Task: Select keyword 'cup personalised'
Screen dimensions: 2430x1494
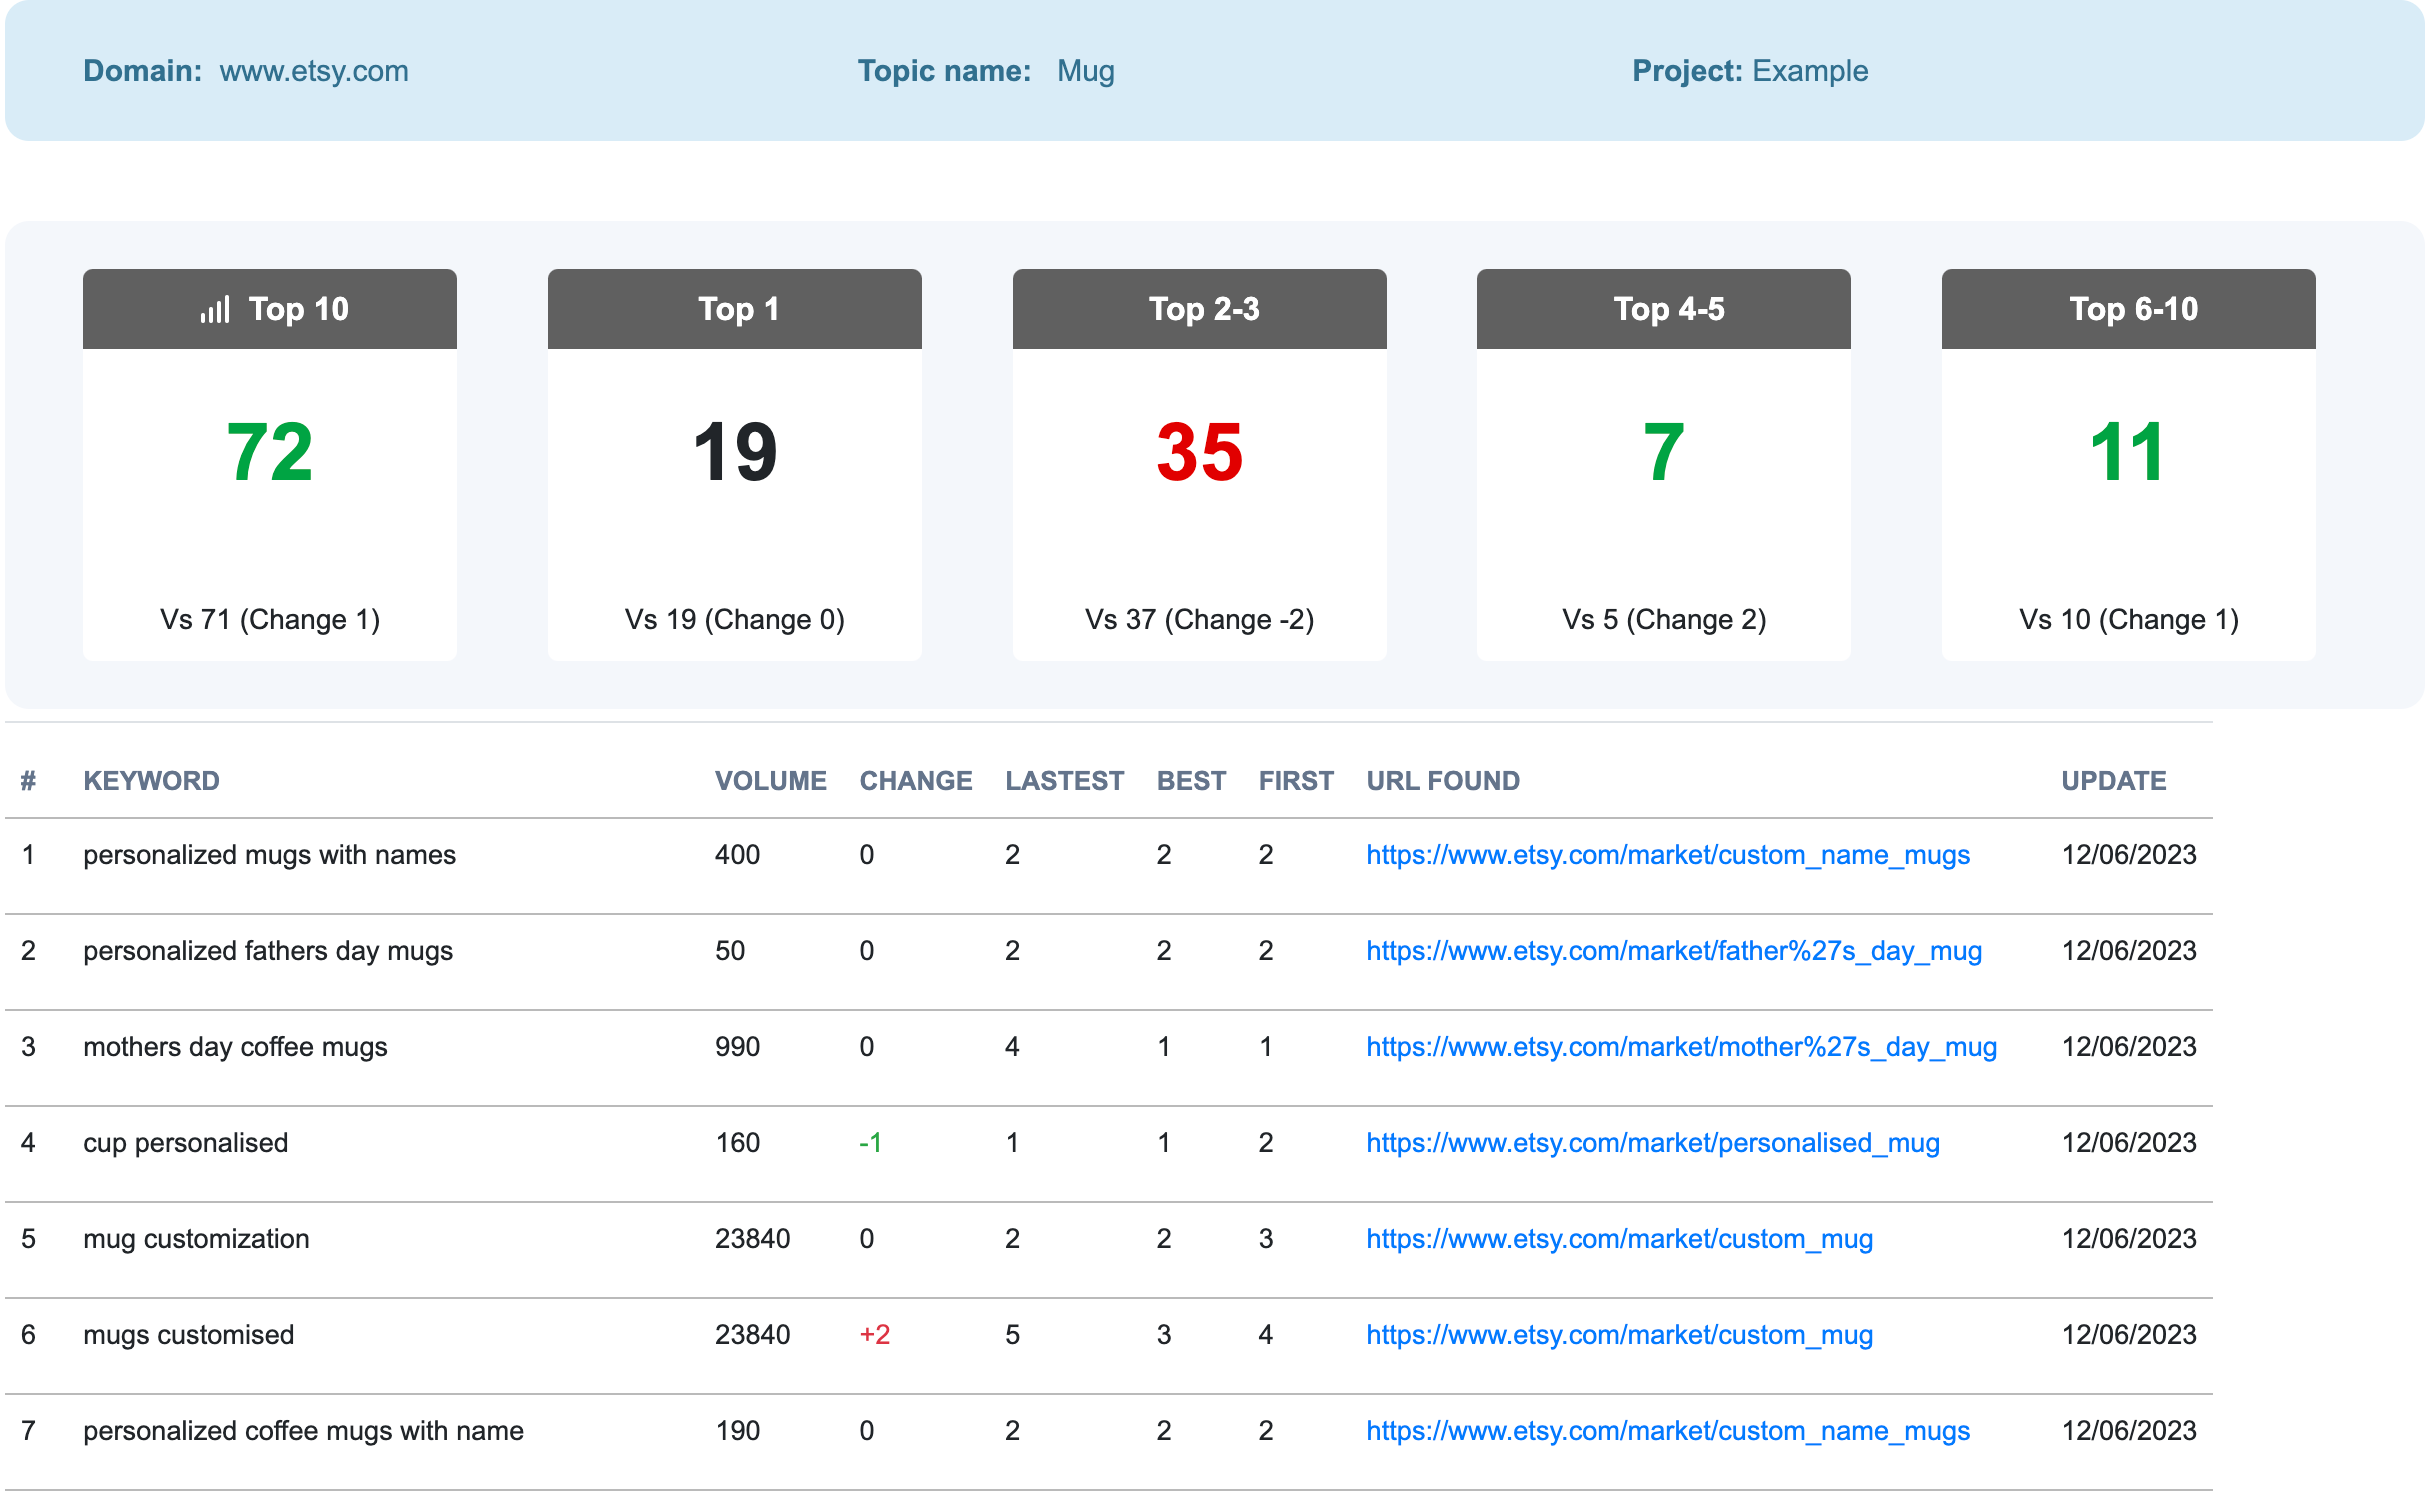Action: click(186, 1144)
